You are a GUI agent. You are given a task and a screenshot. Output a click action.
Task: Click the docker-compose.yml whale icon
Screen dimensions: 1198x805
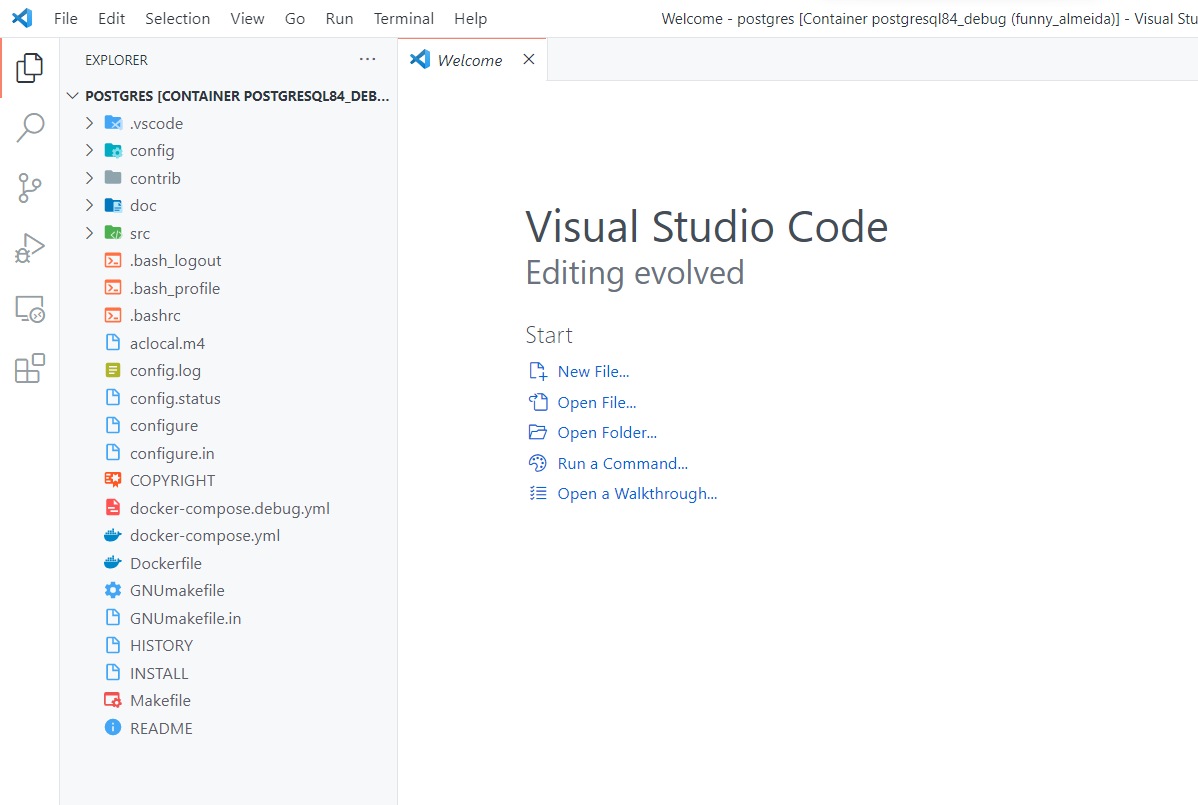coord(113,535)
